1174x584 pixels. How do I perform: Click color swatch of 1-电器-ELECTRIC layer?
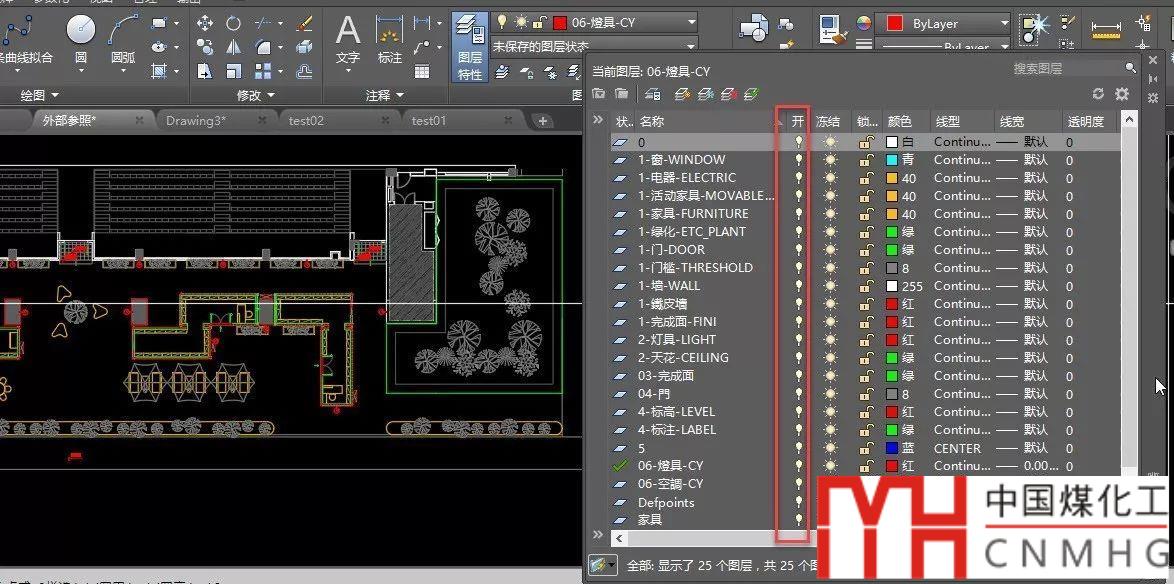[x=892, y=178]
